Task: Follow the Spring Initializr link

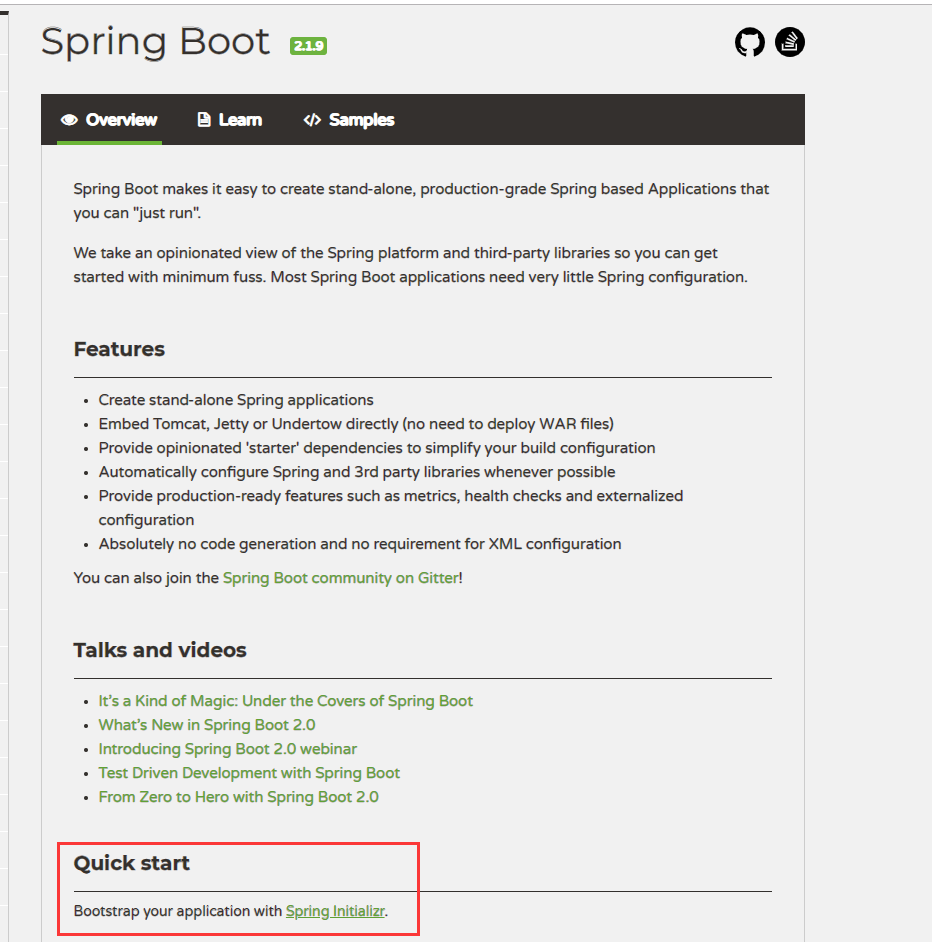Action: point(335,911)
